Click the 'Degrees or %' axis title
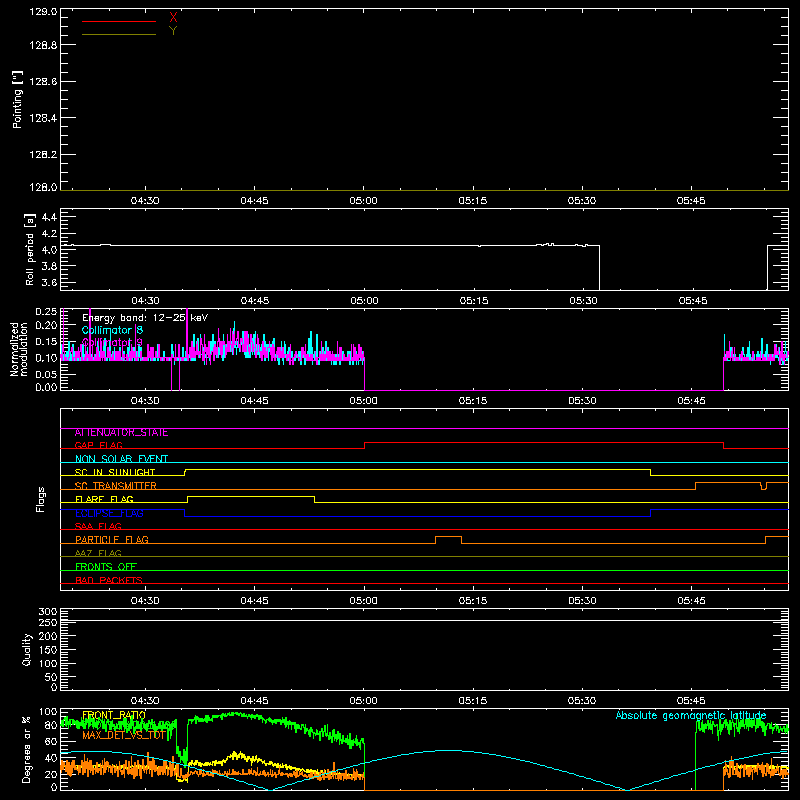This screenshot has height=800, width=800. [x=27, y=749]
